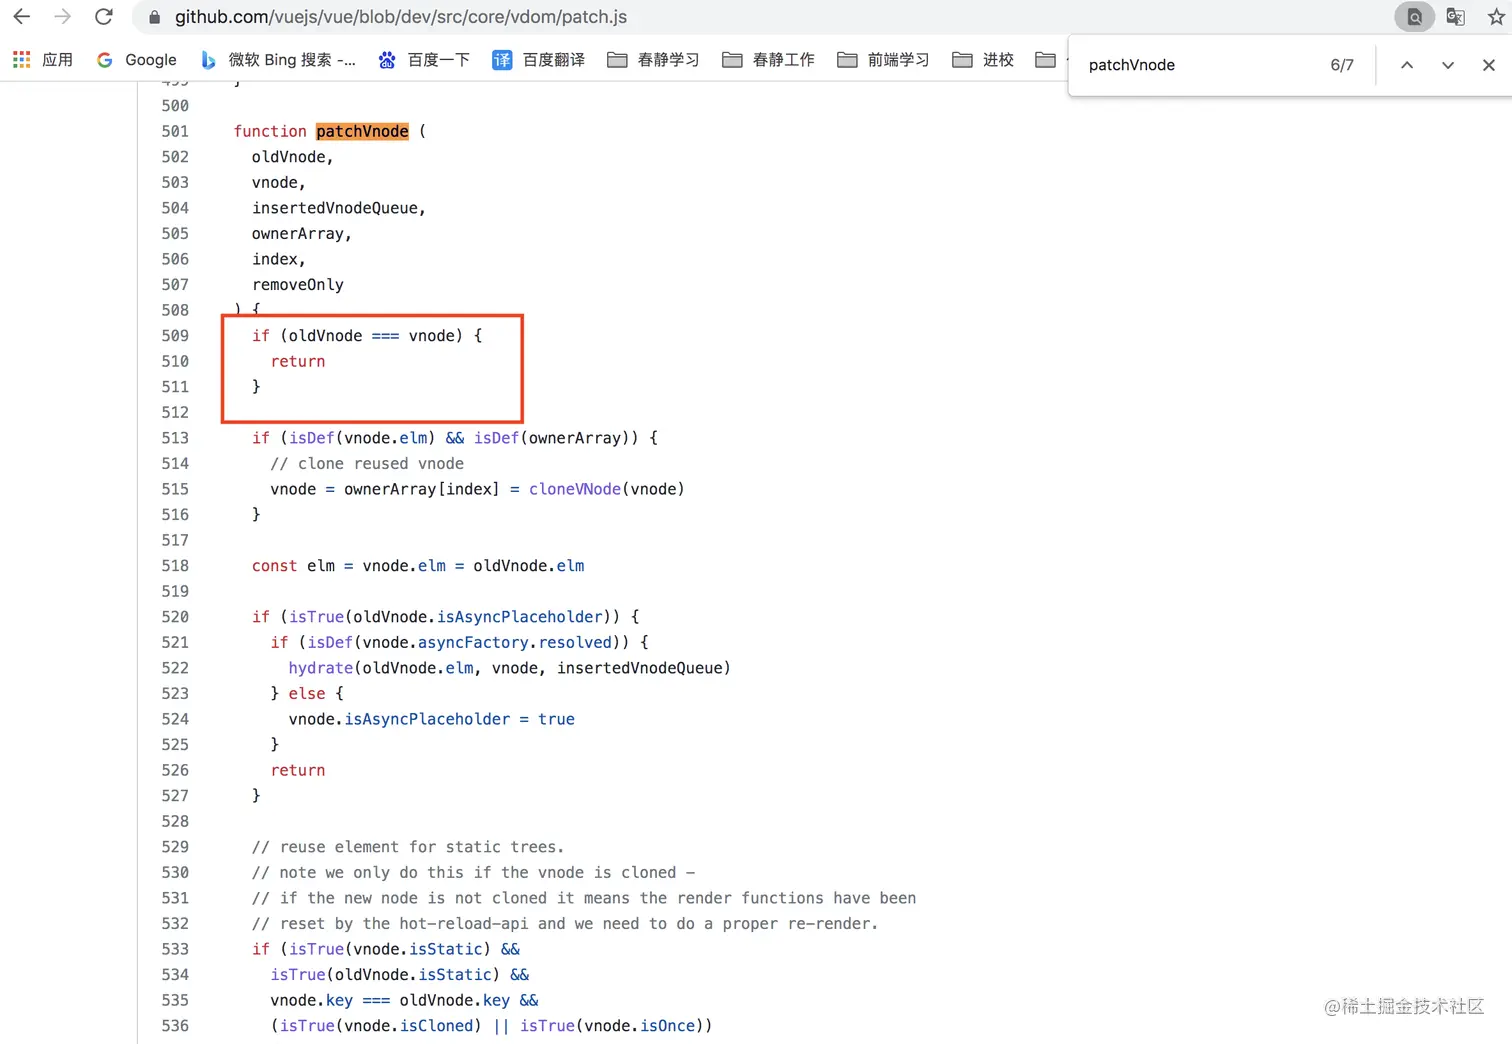Image resolution: width=1512 pixels, height=1044 pixels.
Task: Select line number 501
Action: [175, 131]
